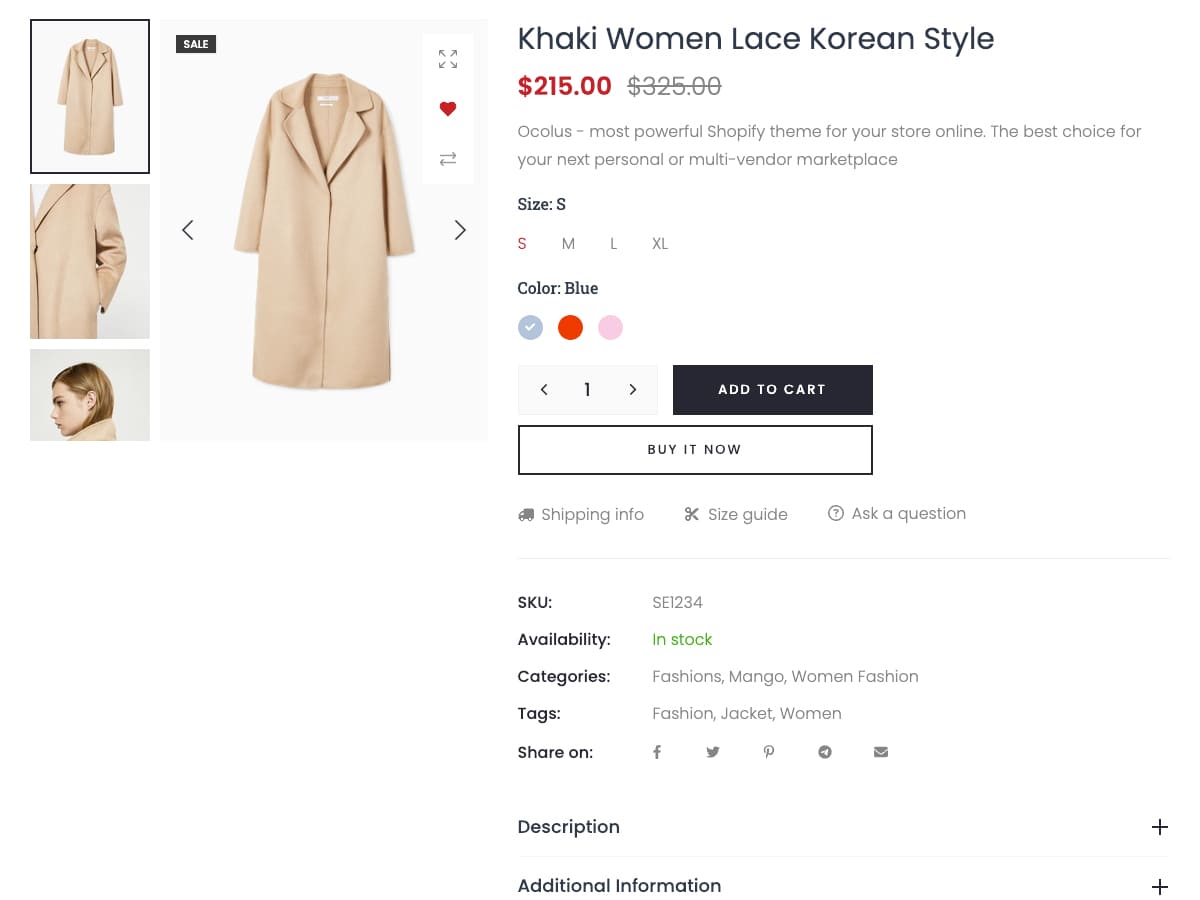Click the compare arrows icon
The height and width of the screenshot is (900, 1200).
pos(448,159)
